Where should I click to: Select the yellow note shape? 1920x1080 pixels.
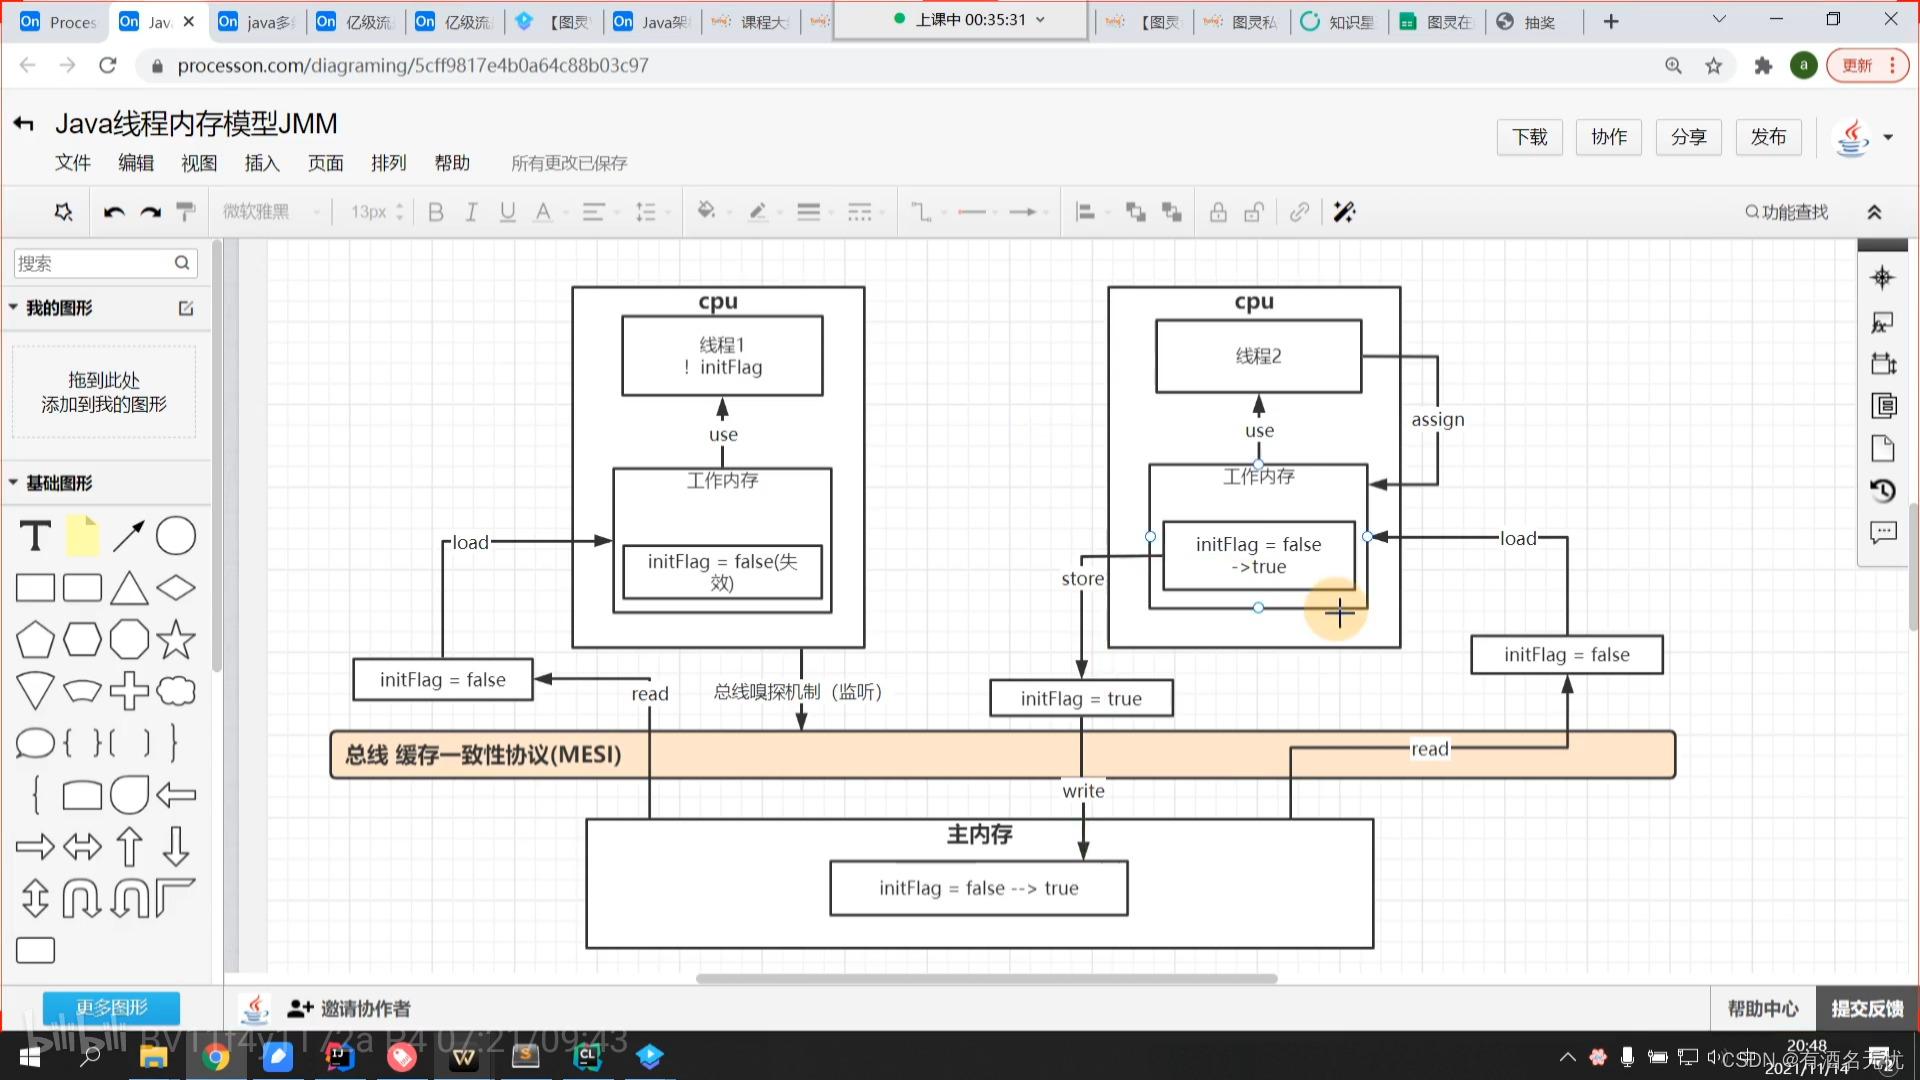tap(82, 536)
